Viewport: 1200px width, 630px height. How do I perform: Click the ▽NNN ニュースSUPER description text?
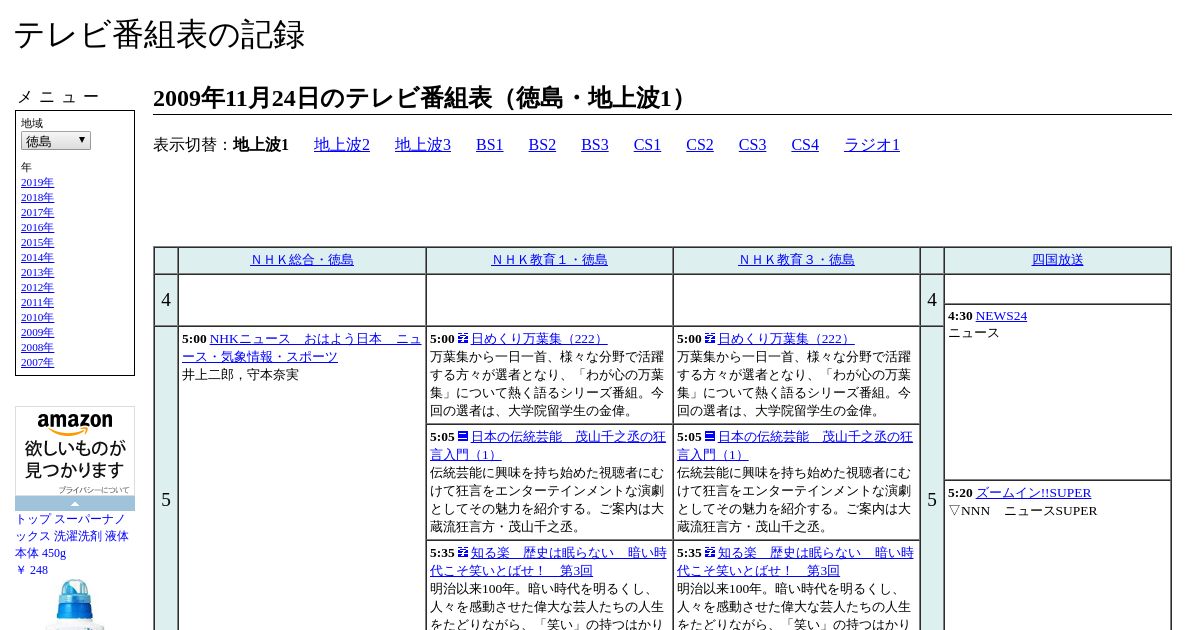tap(1022, 511)
